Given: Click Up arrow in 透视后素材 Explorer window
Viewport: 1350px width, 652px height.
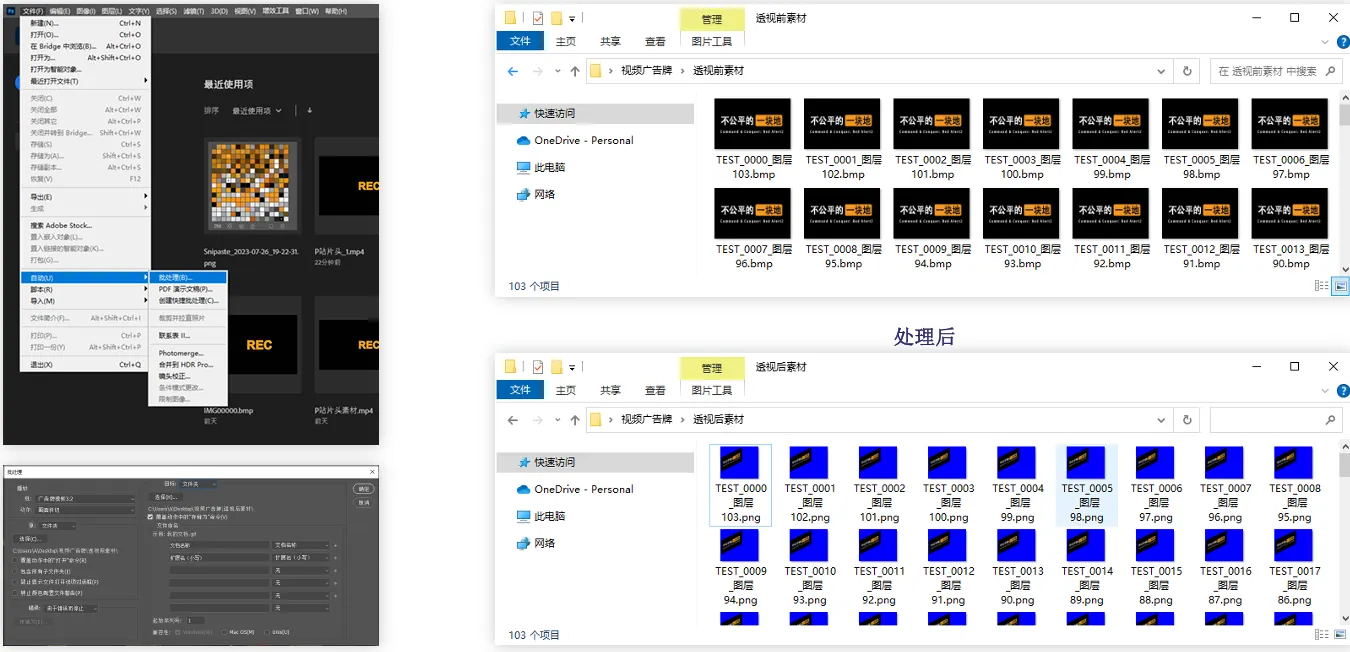Looking at the screenshot, I should (574, 420).
